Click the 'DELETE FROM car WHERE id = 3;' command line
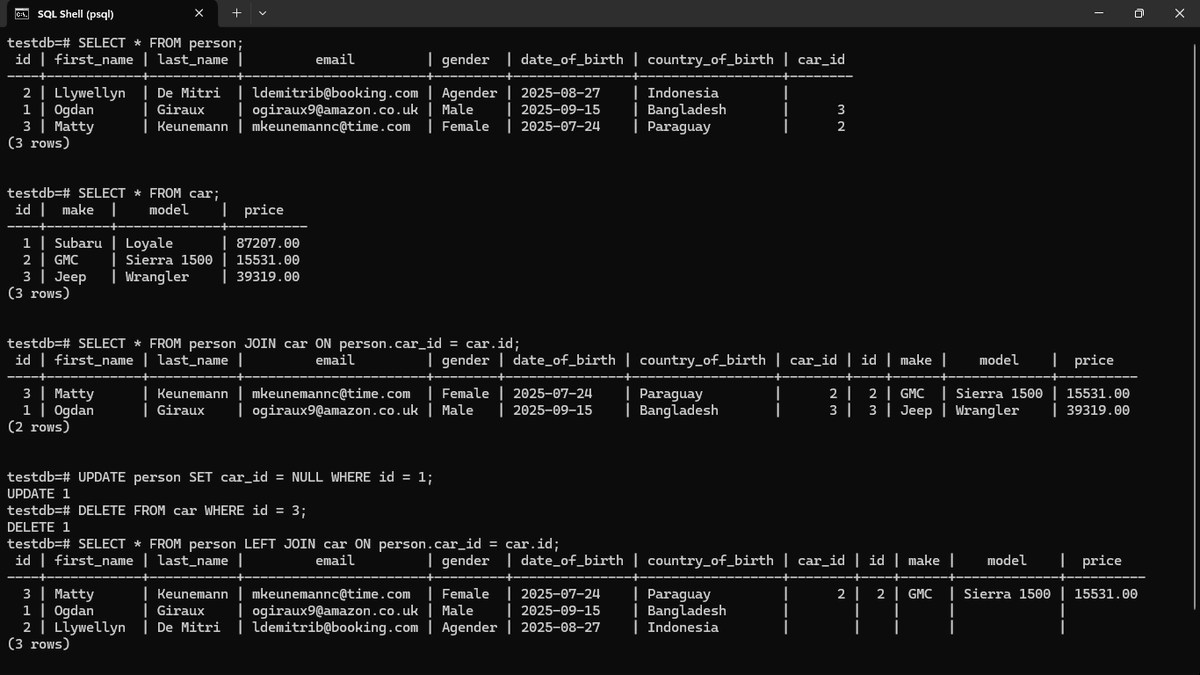Image resolution: width=1200 pixels, height=675 pixels. (x=157, y=510)
